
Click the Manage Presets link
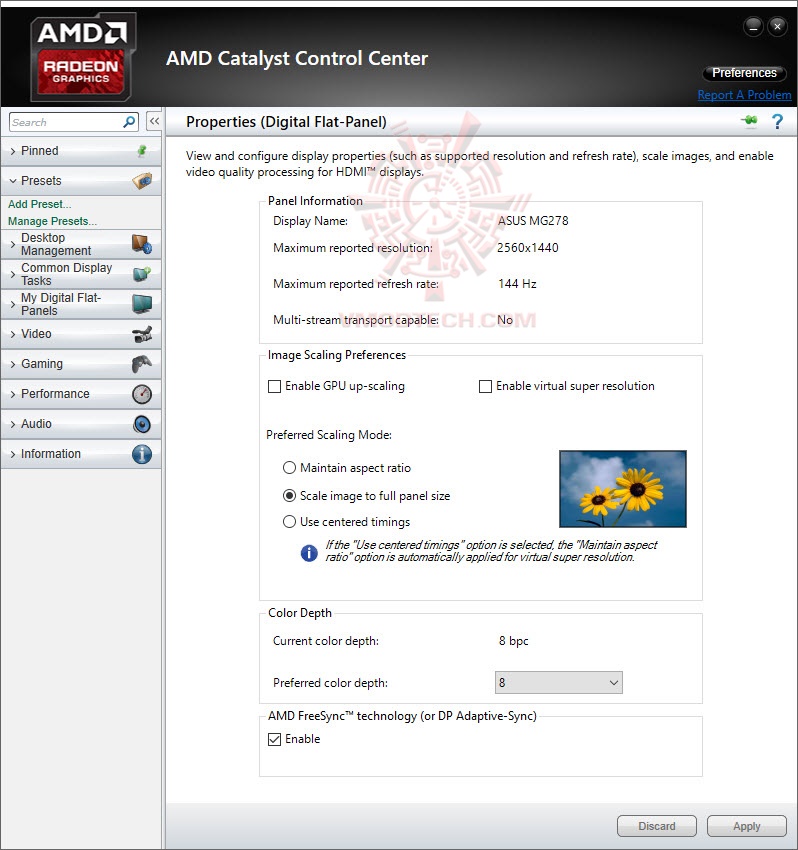point(52,221)
